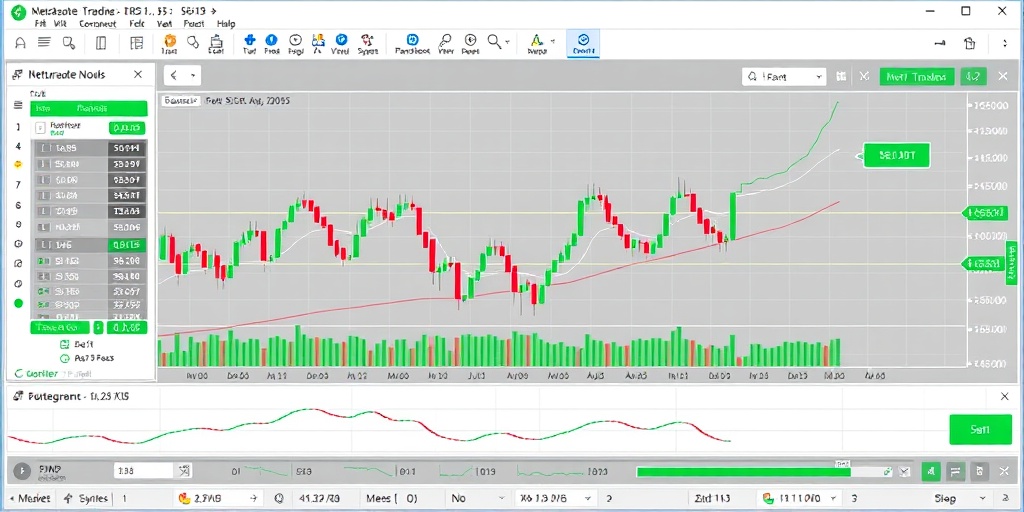
Task: Toggle checkbox in first gray watchlist row
Action: click(42, 148)
